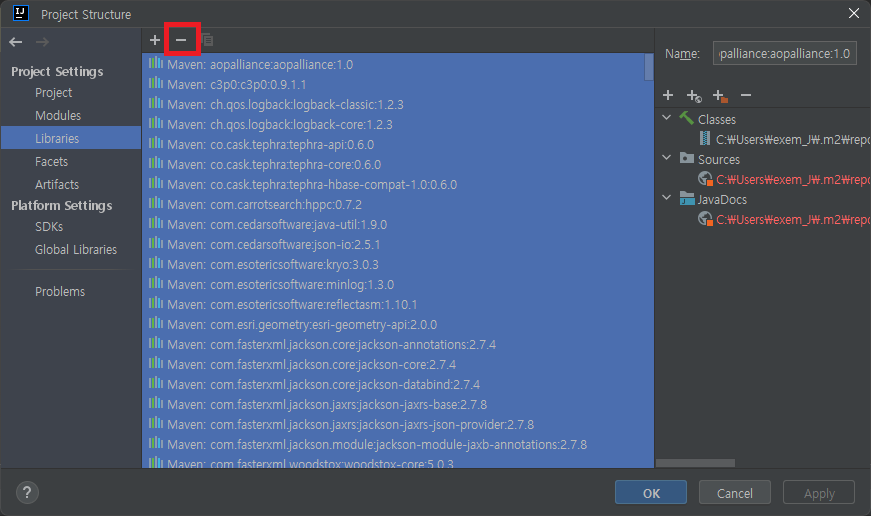Select Maven: com.cedarsoftware:json-io:2.5.1

[398, 244]
